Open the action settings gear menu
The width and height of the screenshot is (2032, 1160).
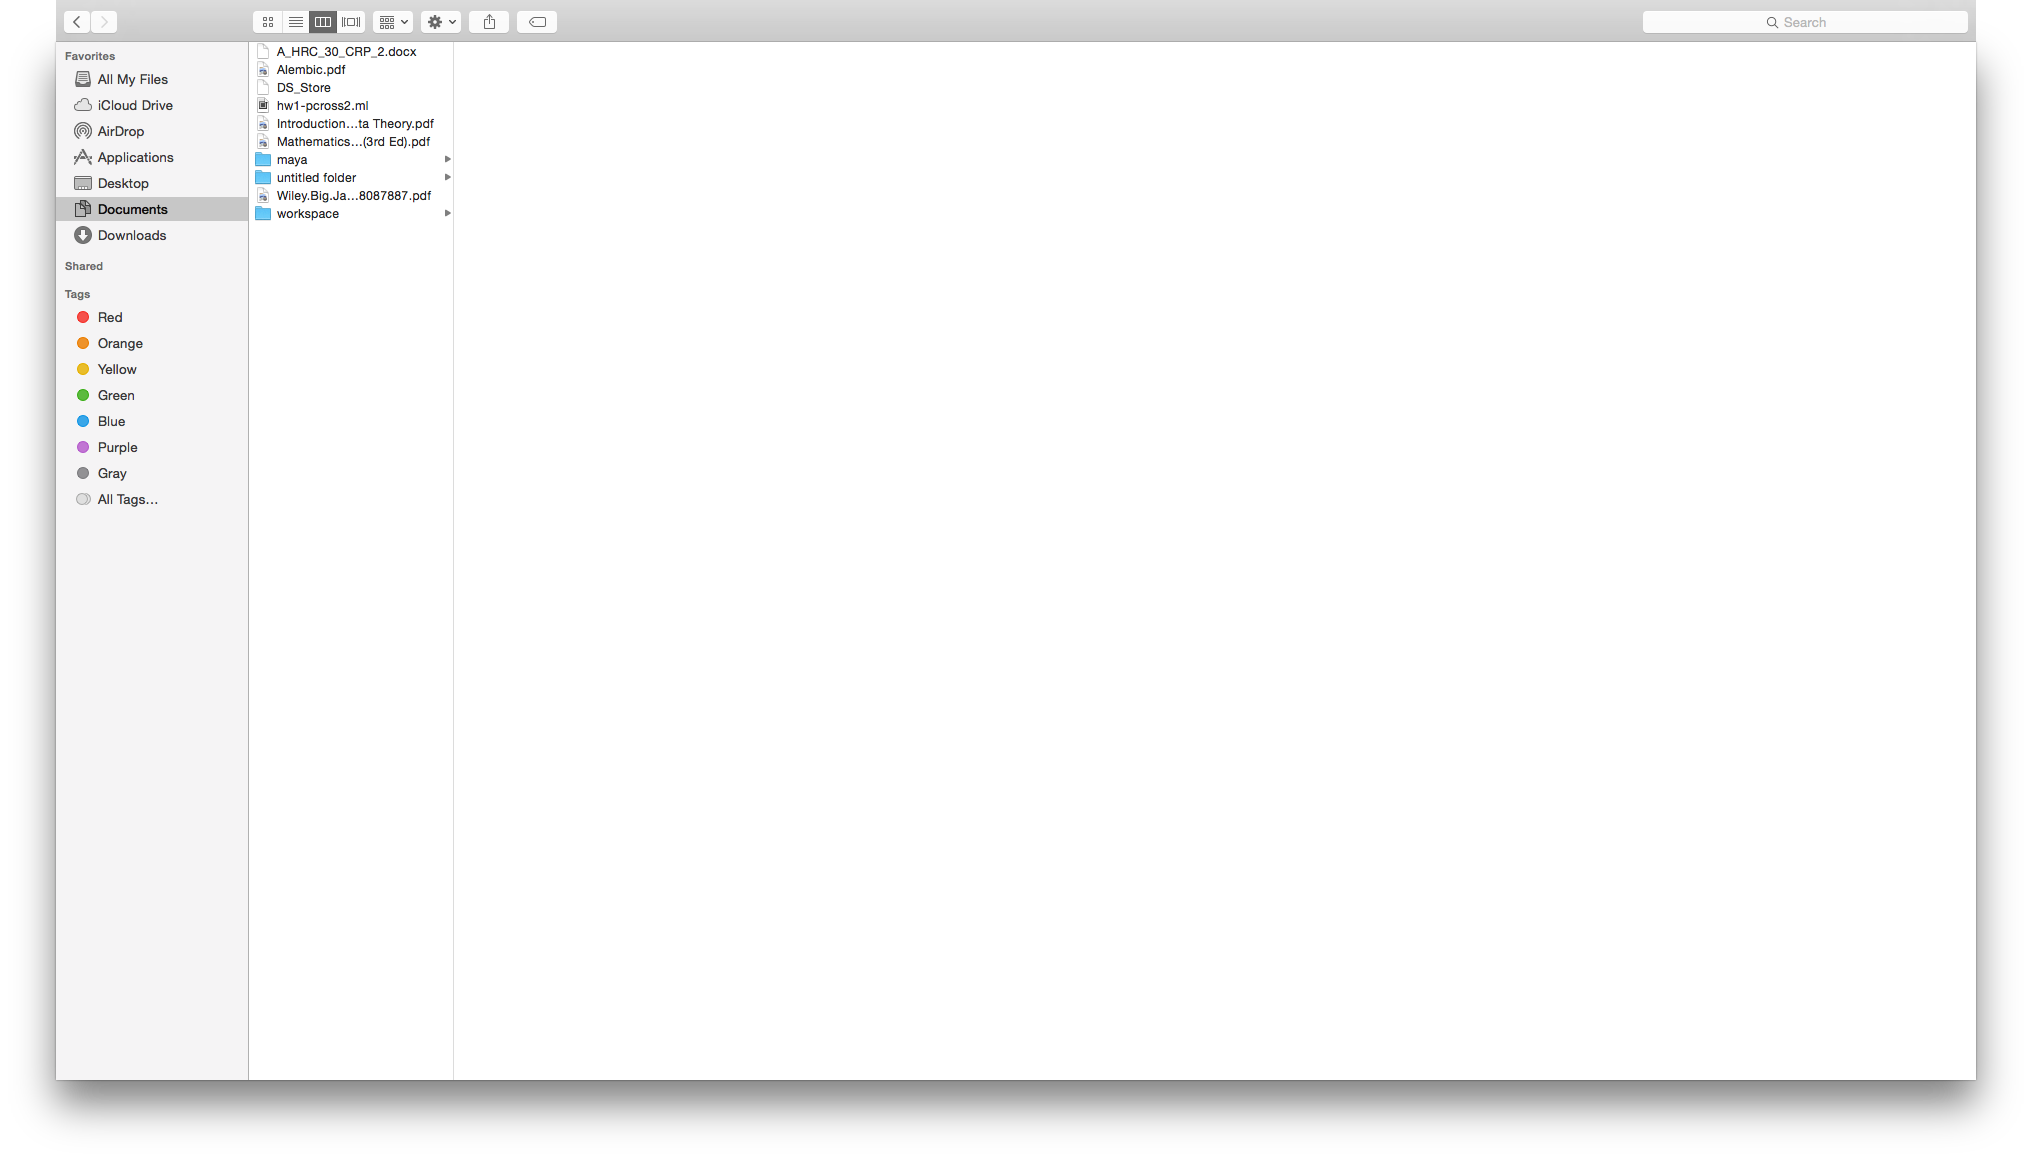[x=442, y=21]
